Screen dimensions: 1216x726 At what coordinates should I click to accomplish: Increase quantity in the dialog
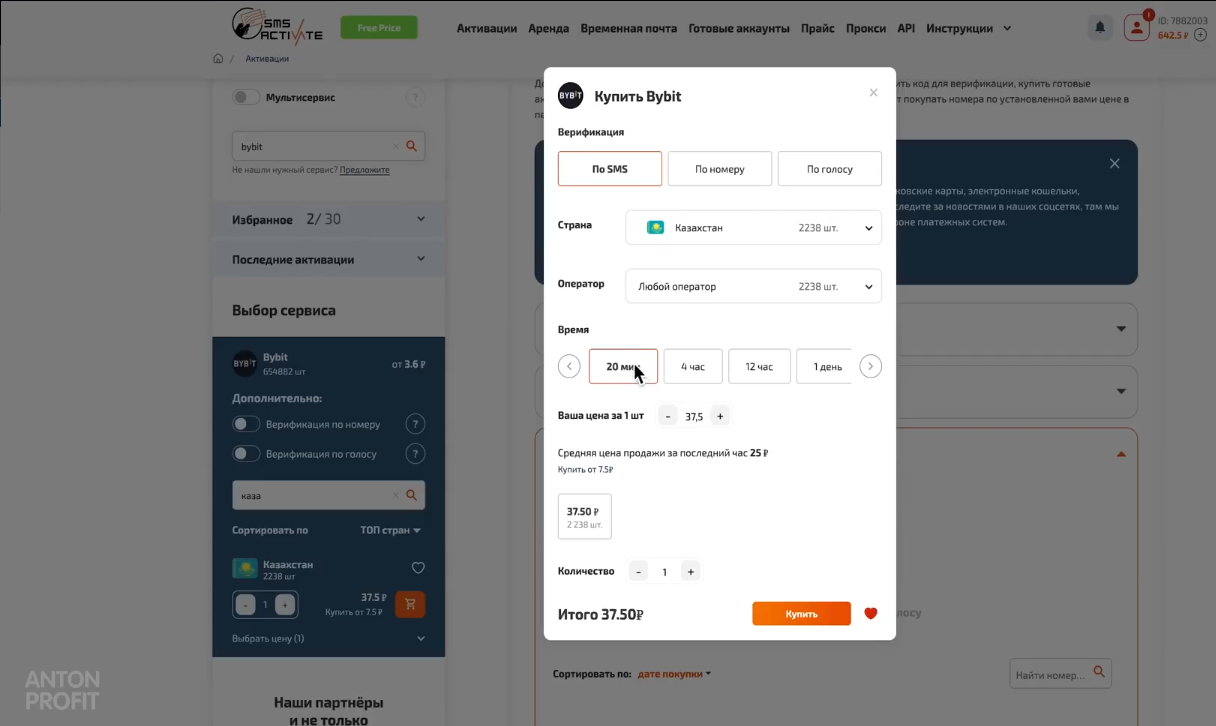tap(689, 572)
